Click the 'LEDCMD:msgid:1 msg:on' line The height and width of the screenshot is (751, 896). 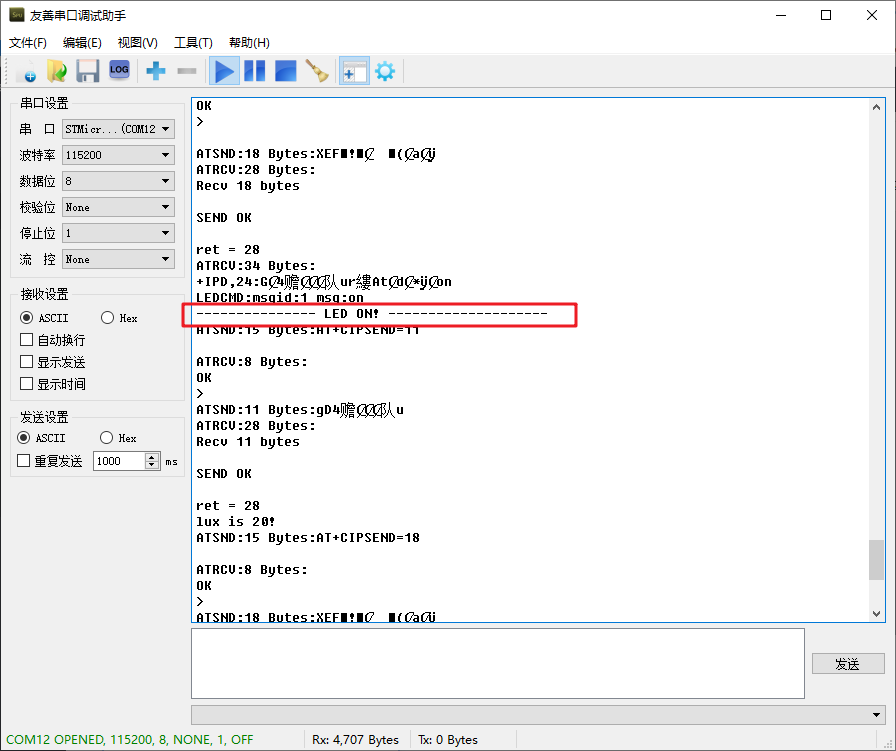280,298
